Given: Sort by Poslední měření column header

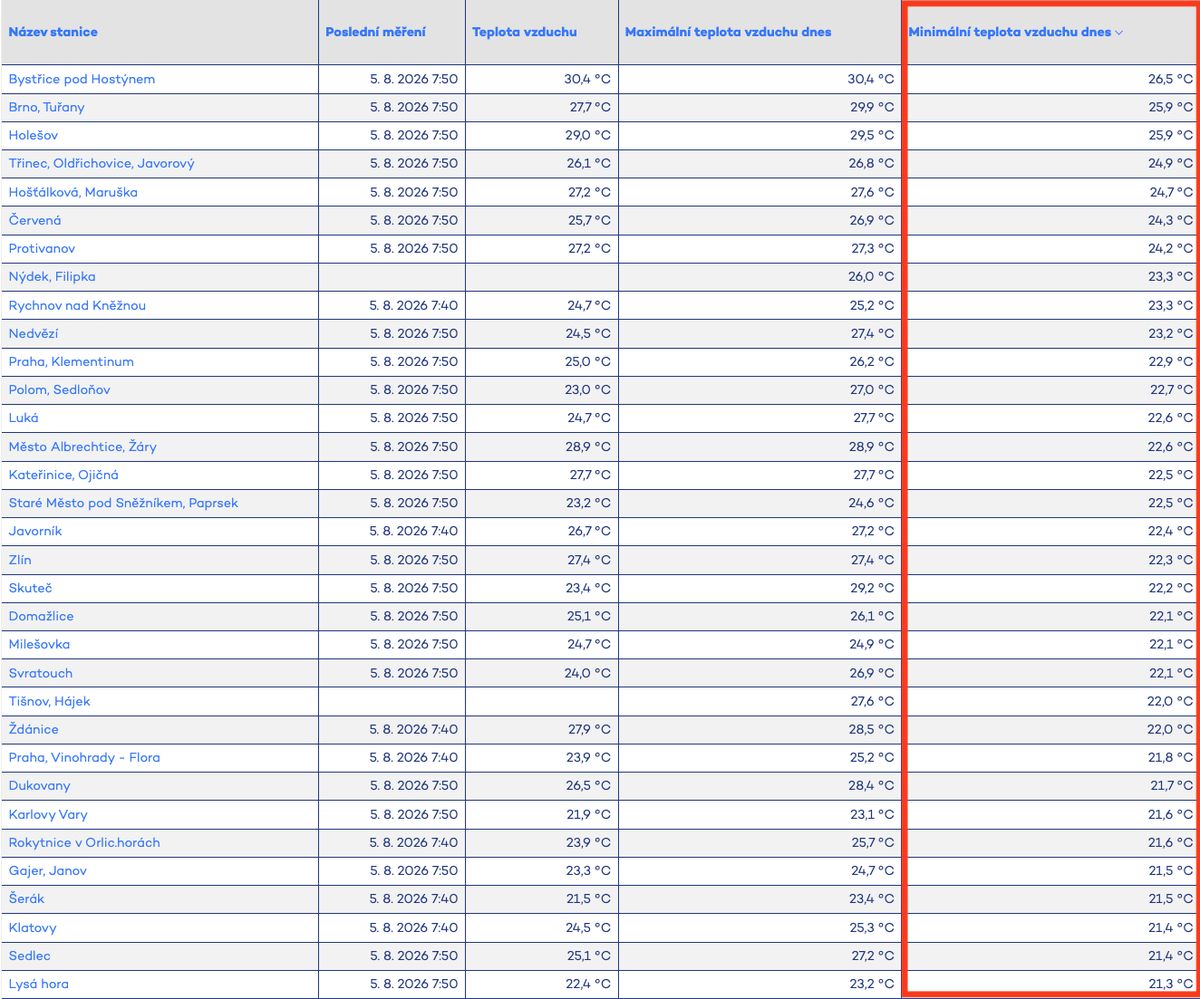Looking at the screenshot, I should (375, 32).
